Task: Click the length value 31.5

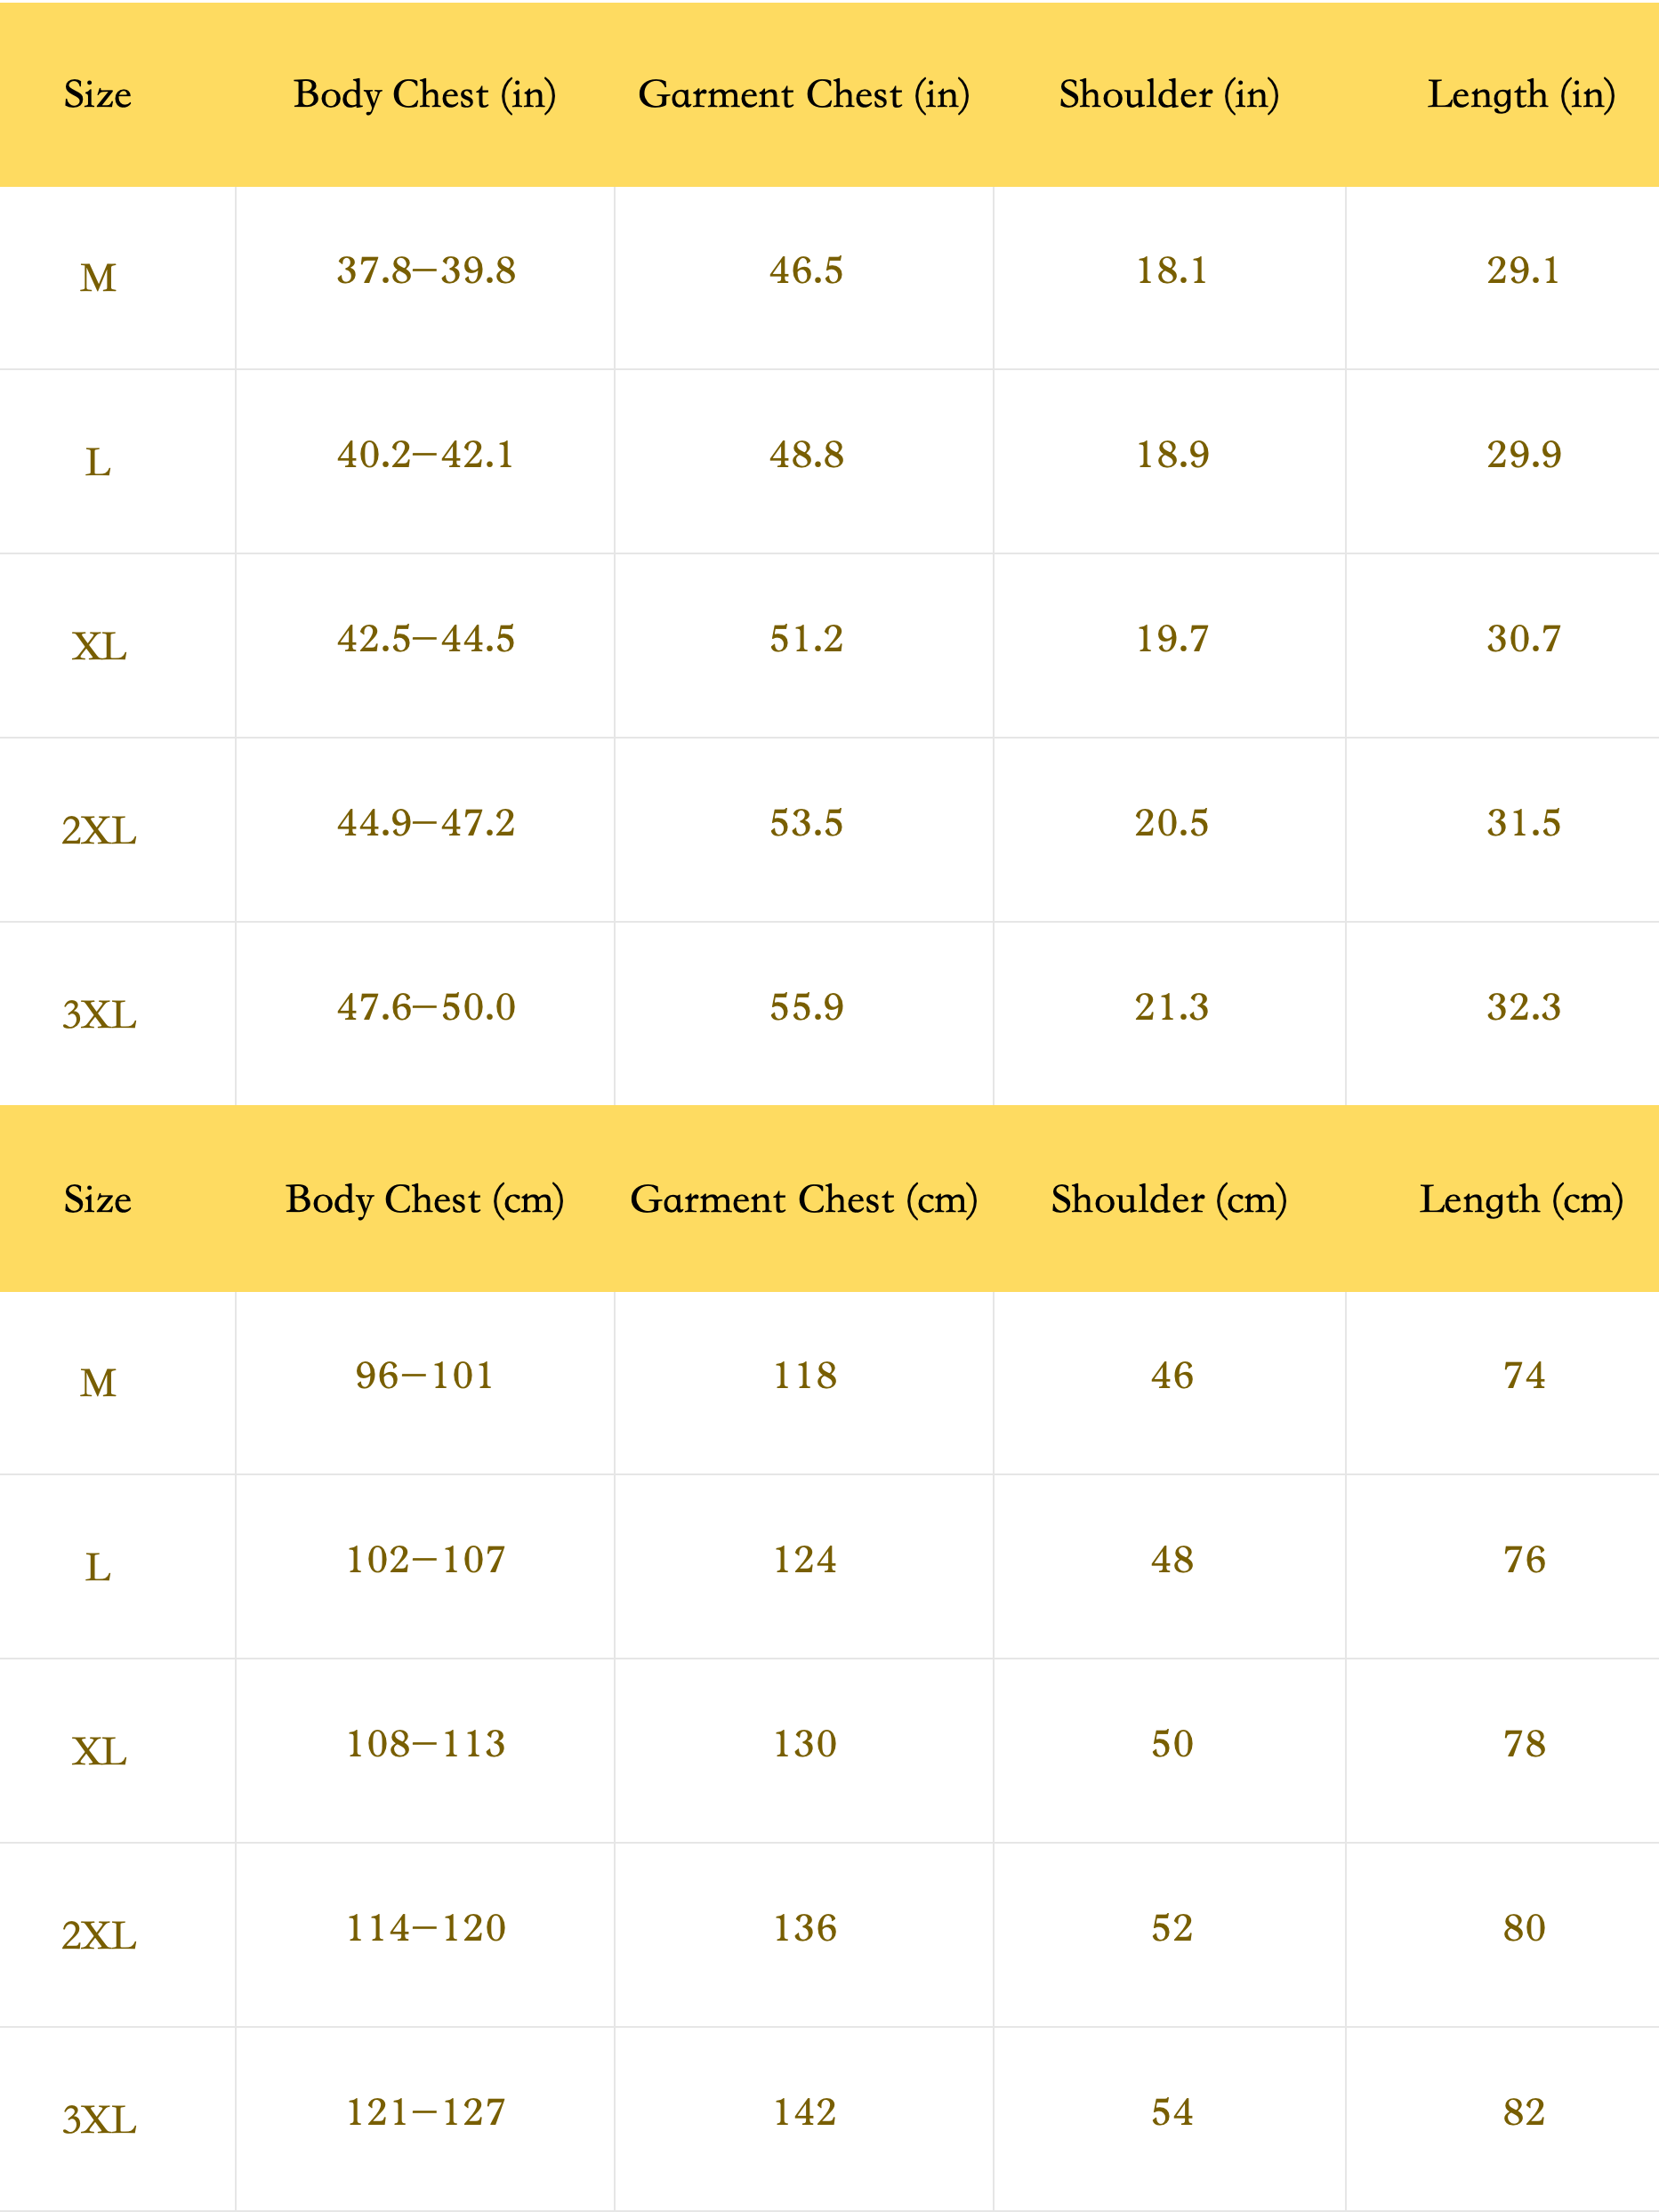Action: [1523, 823]
